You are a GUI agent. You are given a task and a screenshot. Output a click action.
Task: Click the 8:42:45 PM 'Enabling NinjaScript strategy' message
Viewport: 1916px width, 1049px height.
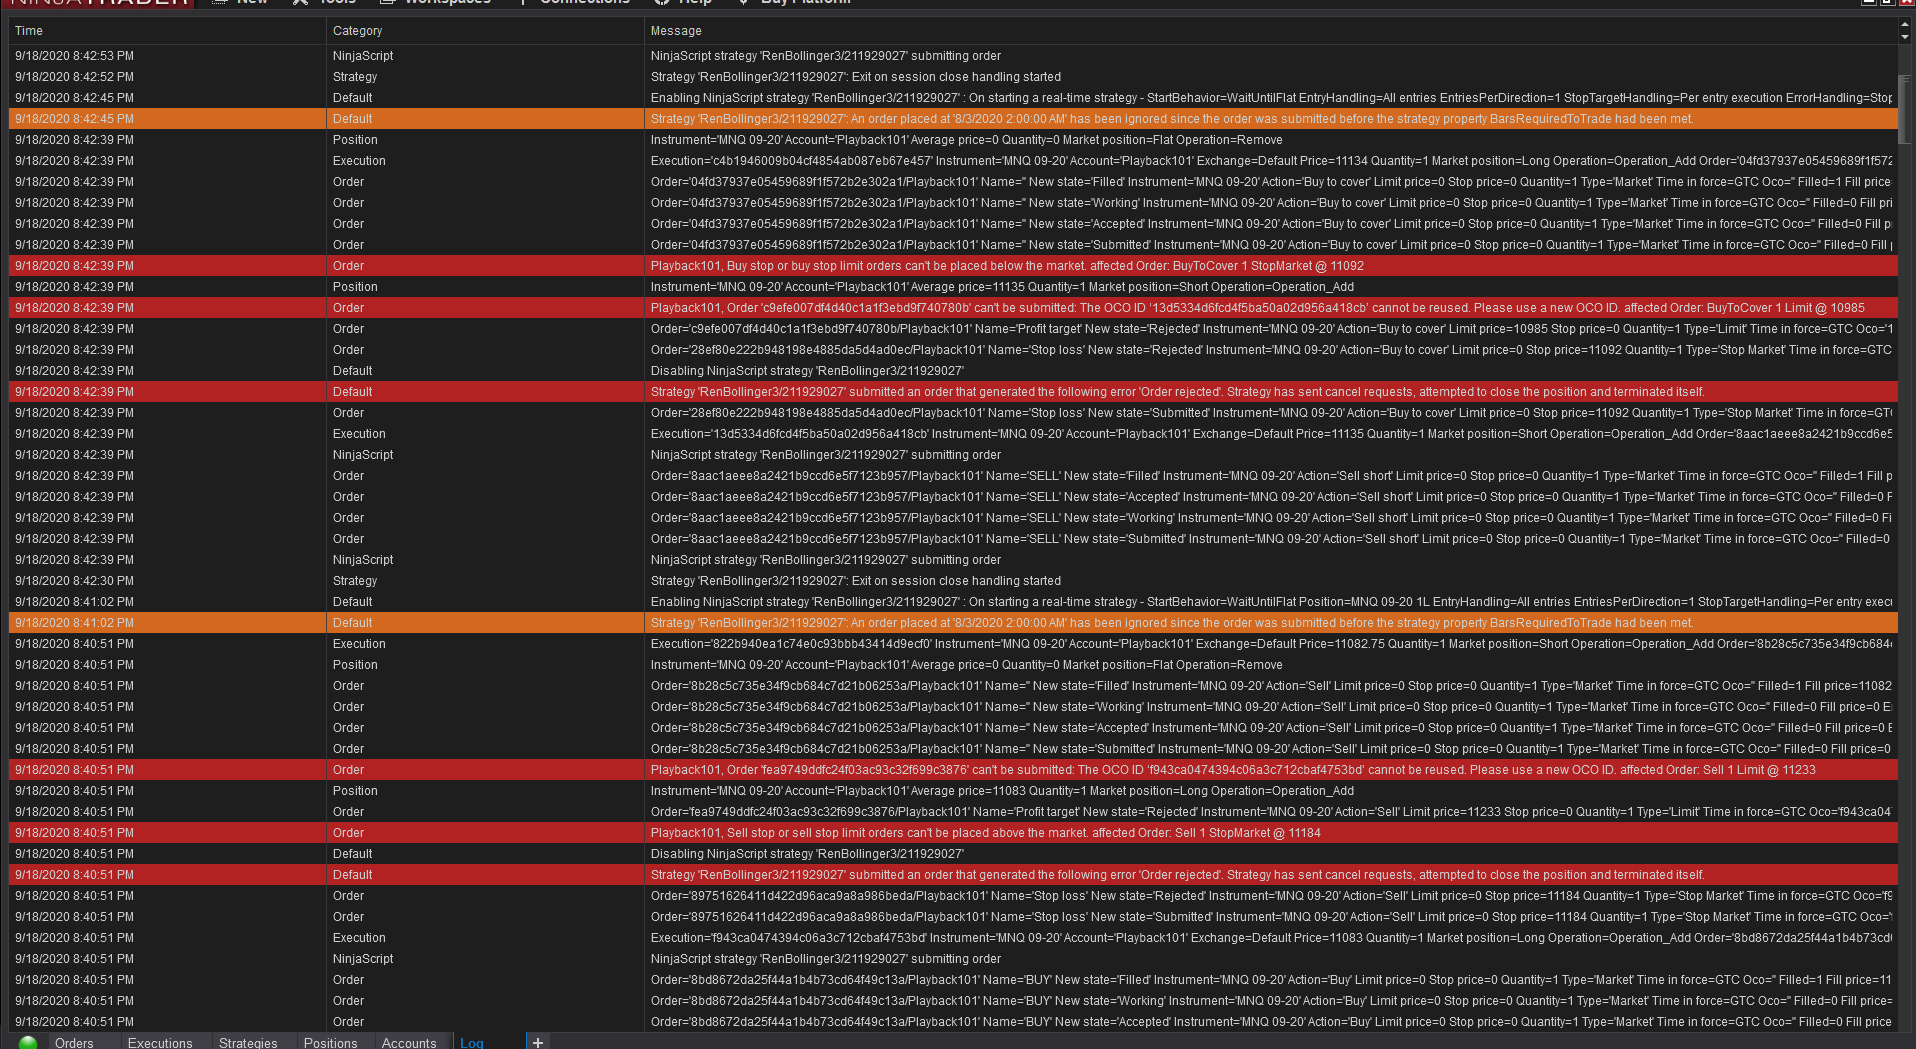click(x=1271, y=98)
